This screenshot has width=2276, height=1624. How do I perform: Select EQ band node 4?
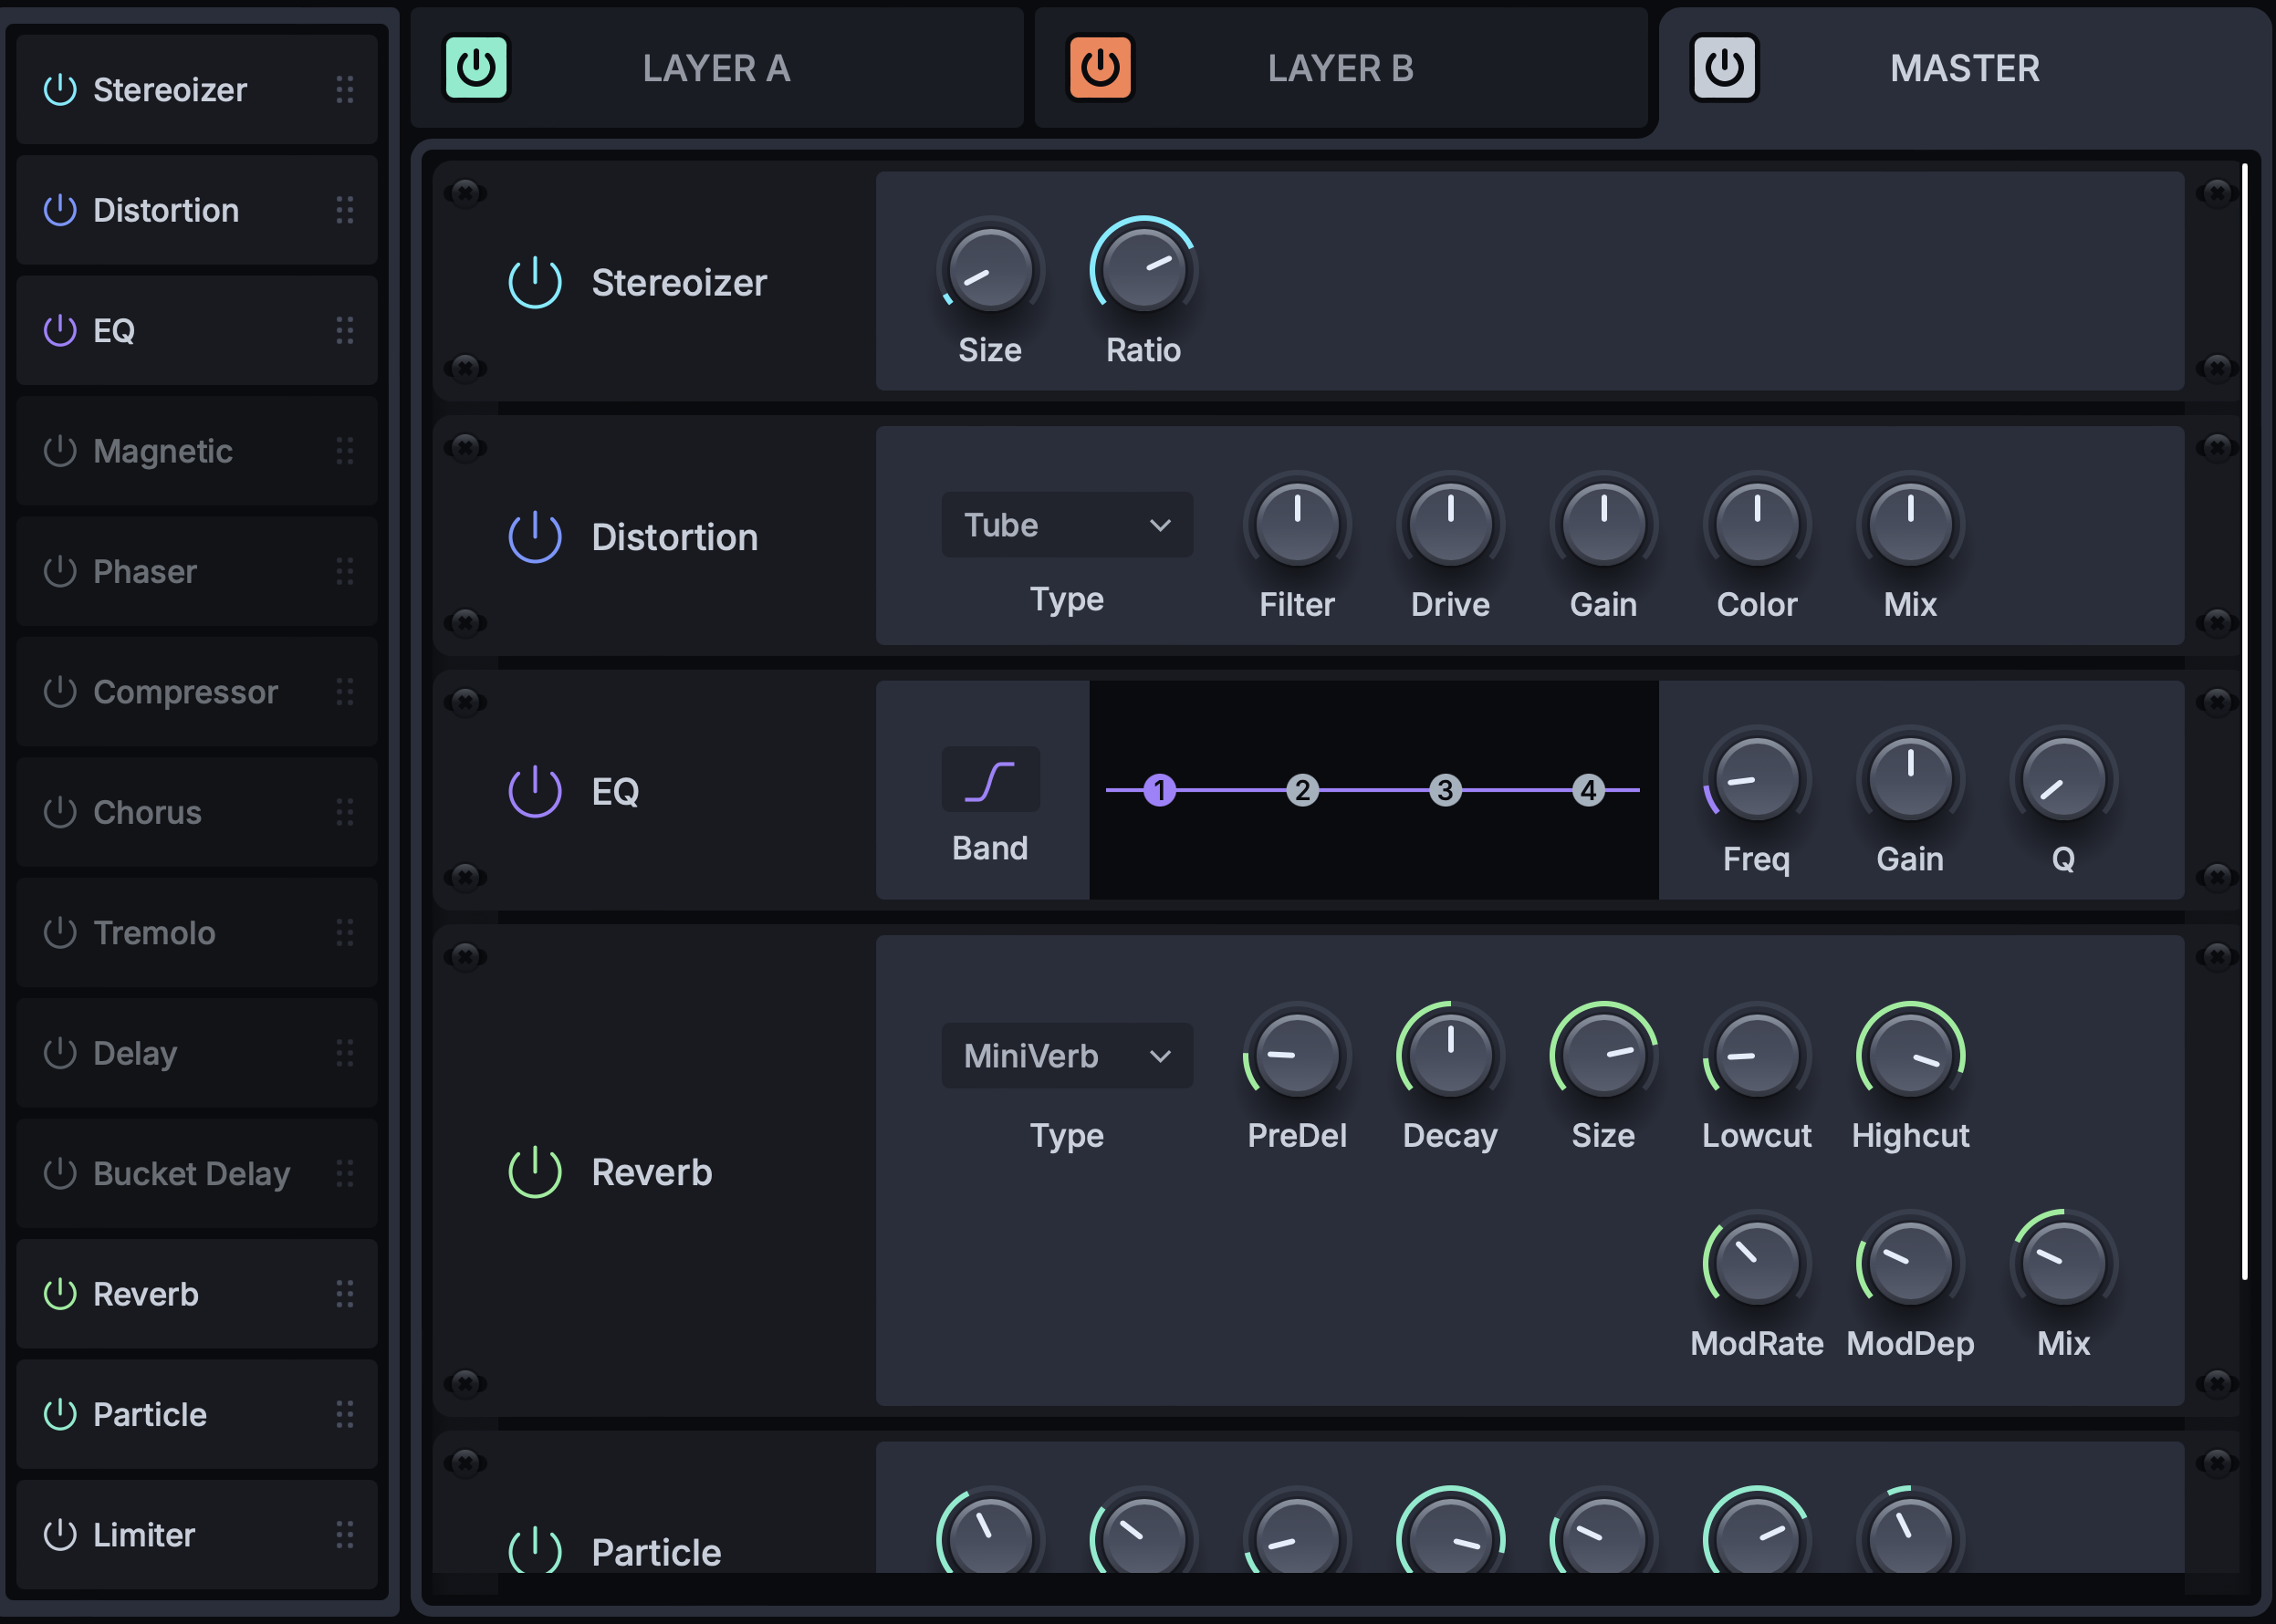[1588, 790]
